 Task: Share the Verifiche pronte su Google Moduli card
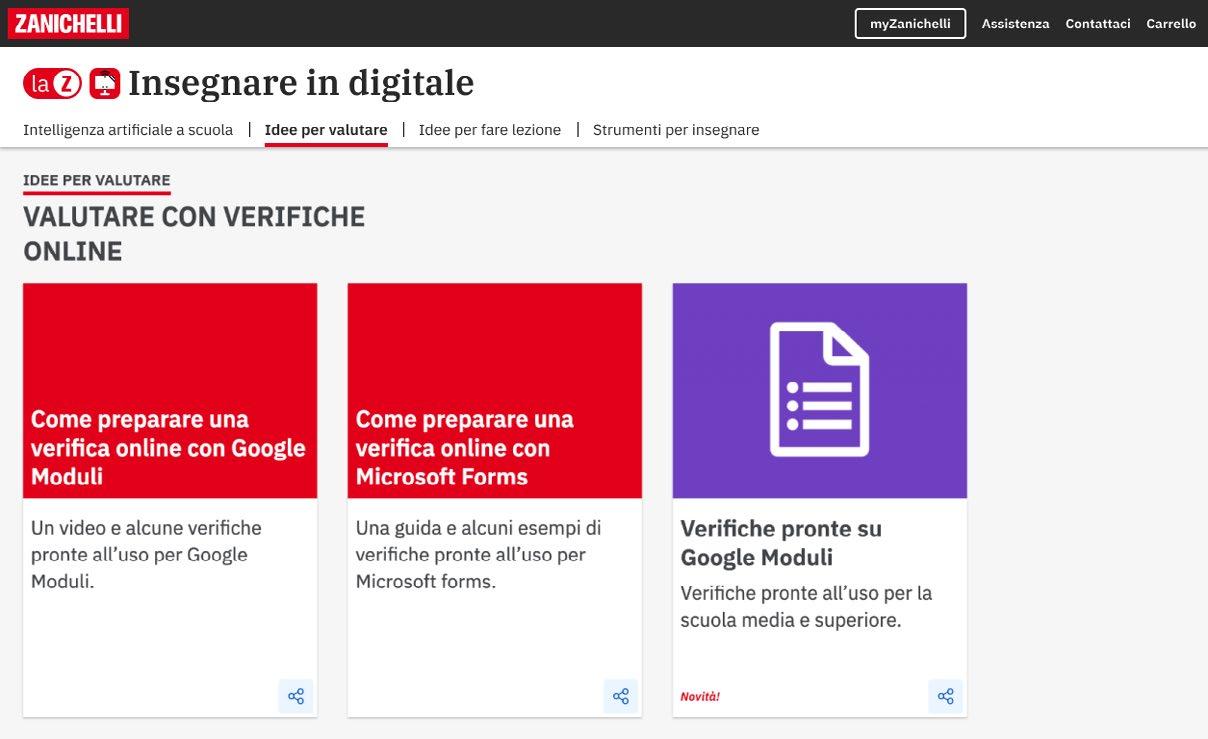945,696
